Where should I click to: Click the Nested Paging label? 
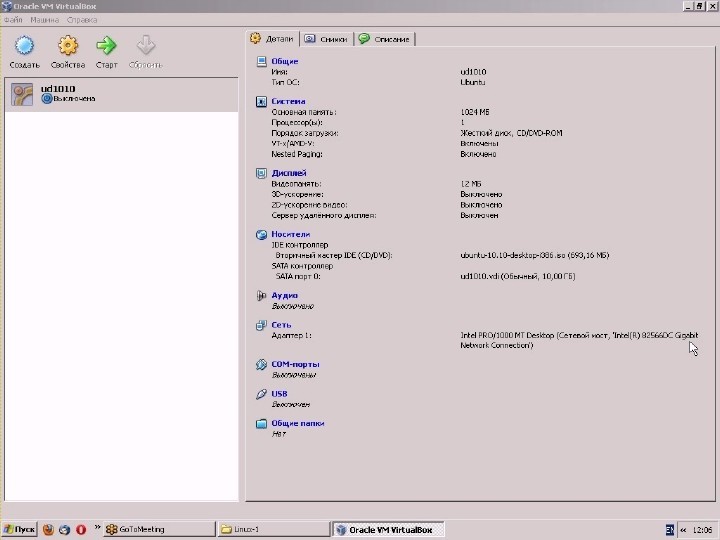click(297, 154)
